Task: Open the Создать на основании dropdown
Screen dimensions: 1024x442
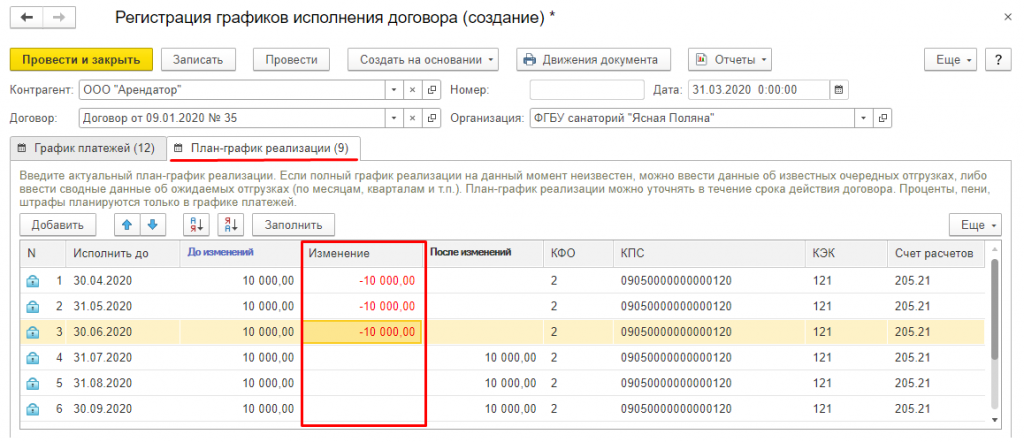Action: [427, 59]
